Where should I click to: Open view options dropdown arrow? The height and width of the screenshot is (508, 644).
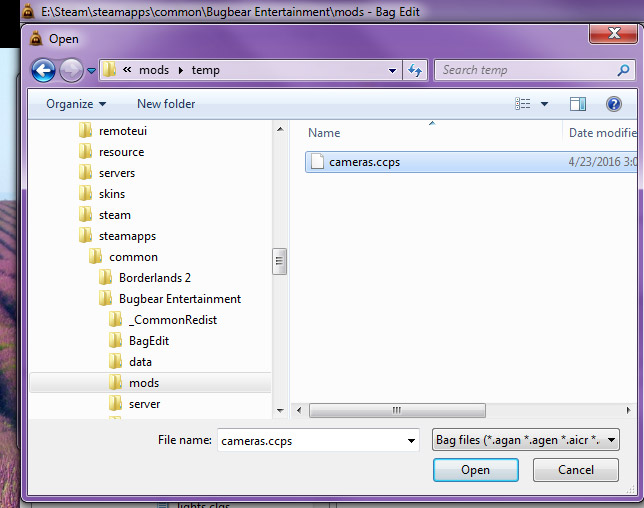click(x=544, y=104)
